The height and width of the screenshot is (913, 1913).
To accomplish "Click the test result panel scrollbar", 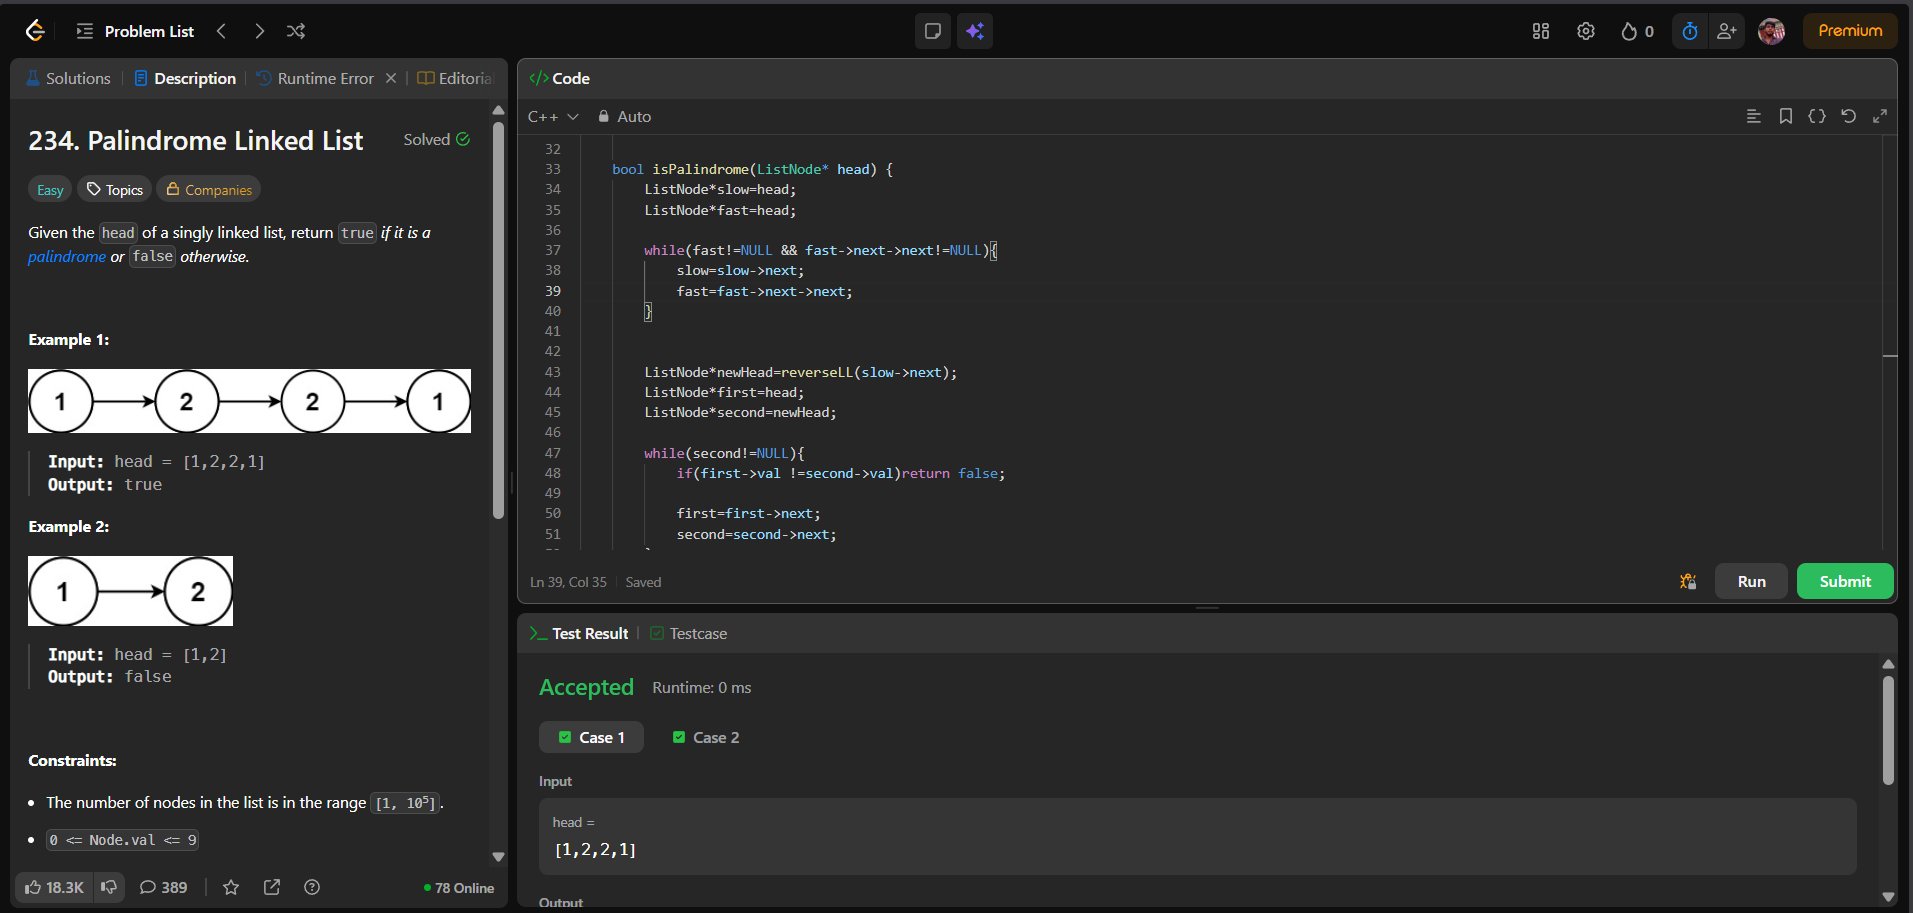I will click(x=1888, y=730).
